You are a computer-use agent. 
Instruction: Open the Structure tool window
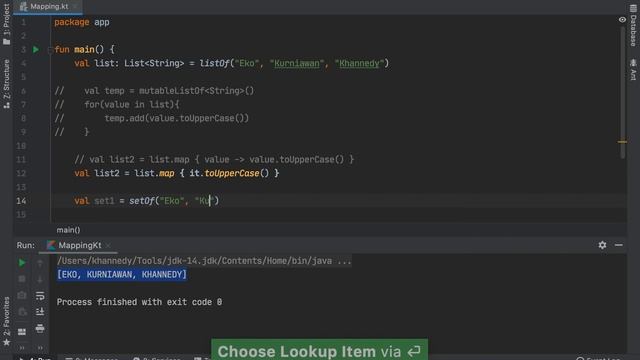[x=6, y=84]
